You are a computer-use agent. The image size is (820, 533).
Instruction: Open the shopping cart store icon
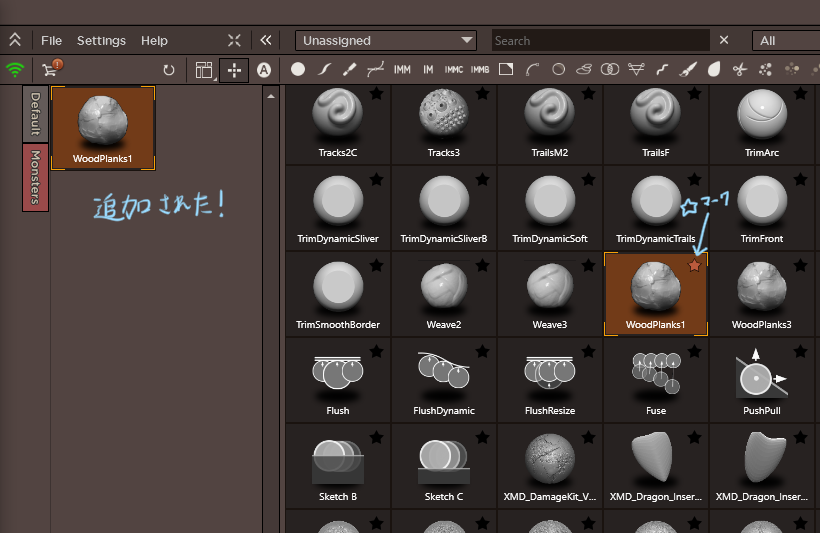52,69
